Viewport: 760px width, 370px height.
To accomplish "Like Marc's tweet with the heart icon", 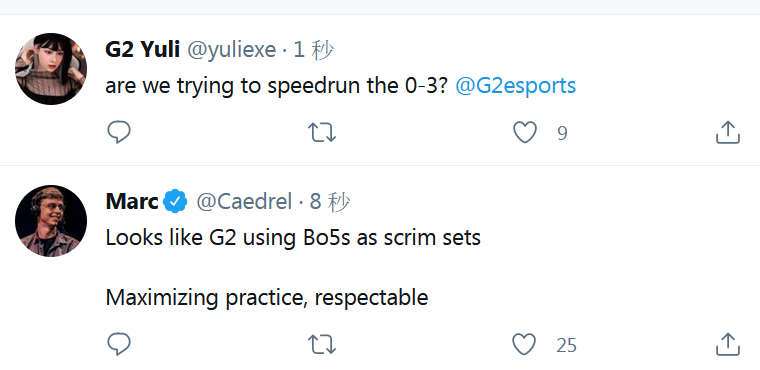I will click(x=525, y=344).
